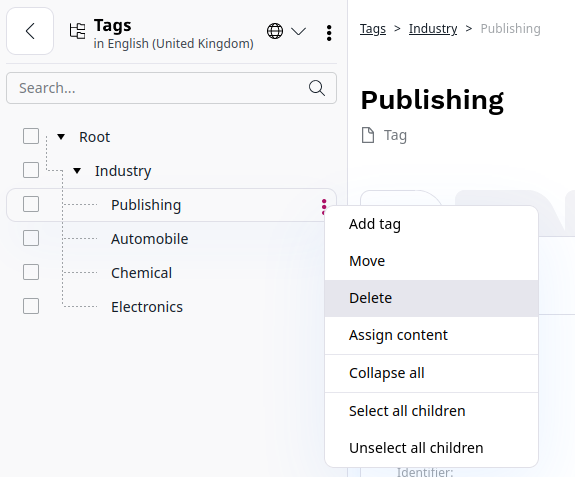Open the Tags breadcrumb link
This screenshot has width=575, height=477.
[x=373, y=29]
